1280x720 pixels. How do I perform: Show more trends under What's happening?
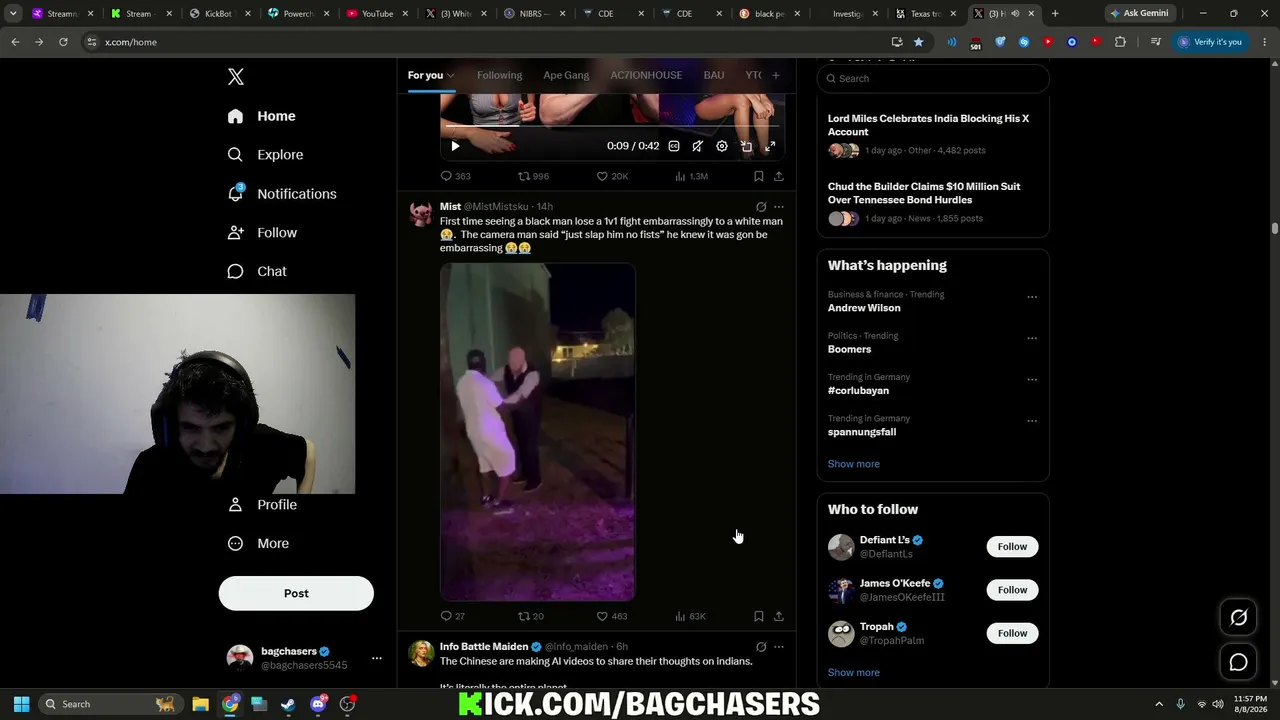tap(854, 464)
